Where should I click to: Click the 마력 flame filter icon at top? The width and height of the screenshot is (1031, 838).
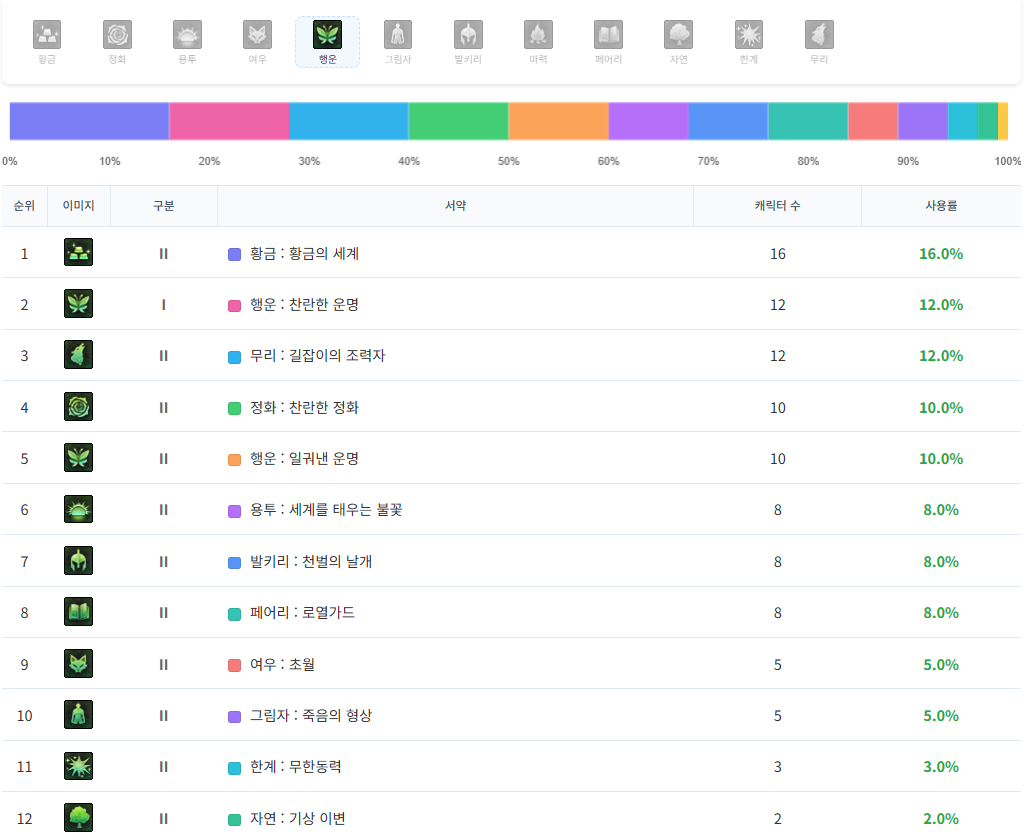click(x=538, y=35)
